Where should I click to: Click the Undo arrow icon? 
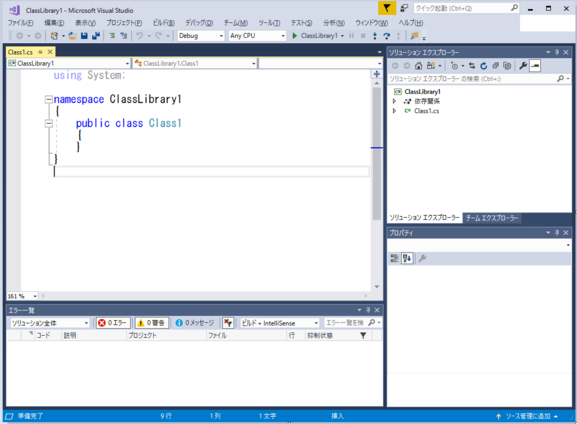coord(140,36)
